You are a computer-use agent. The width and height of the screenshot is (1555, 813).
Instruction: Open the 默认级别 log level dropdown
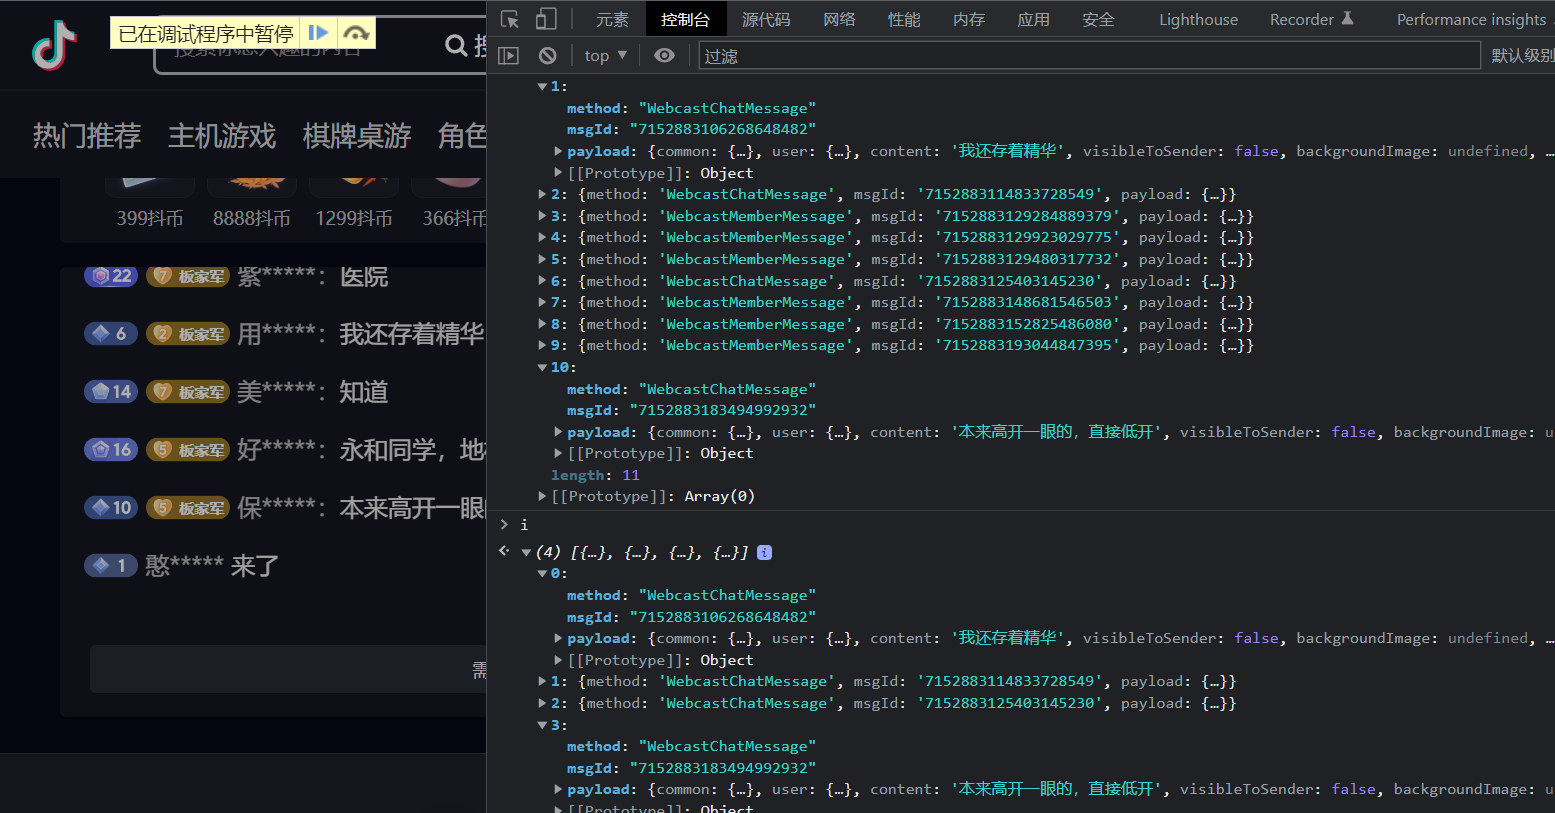1523,56
